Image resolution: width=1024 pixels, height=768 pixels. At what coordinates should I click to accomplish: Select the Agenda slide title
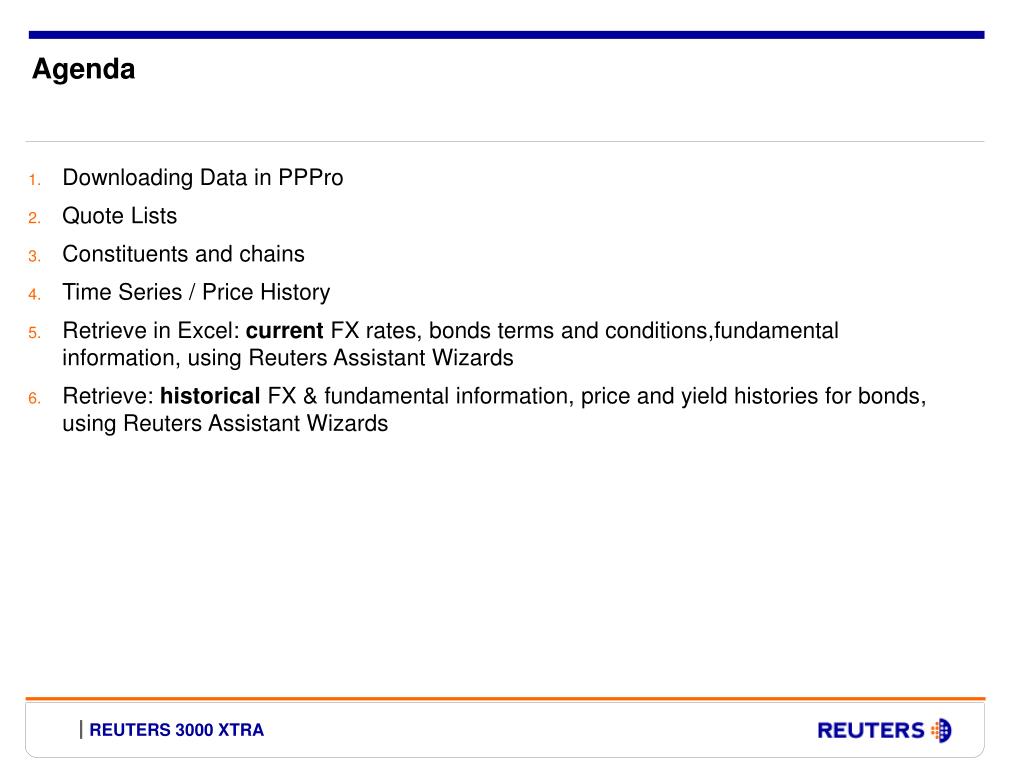click(x=84, y=69)
